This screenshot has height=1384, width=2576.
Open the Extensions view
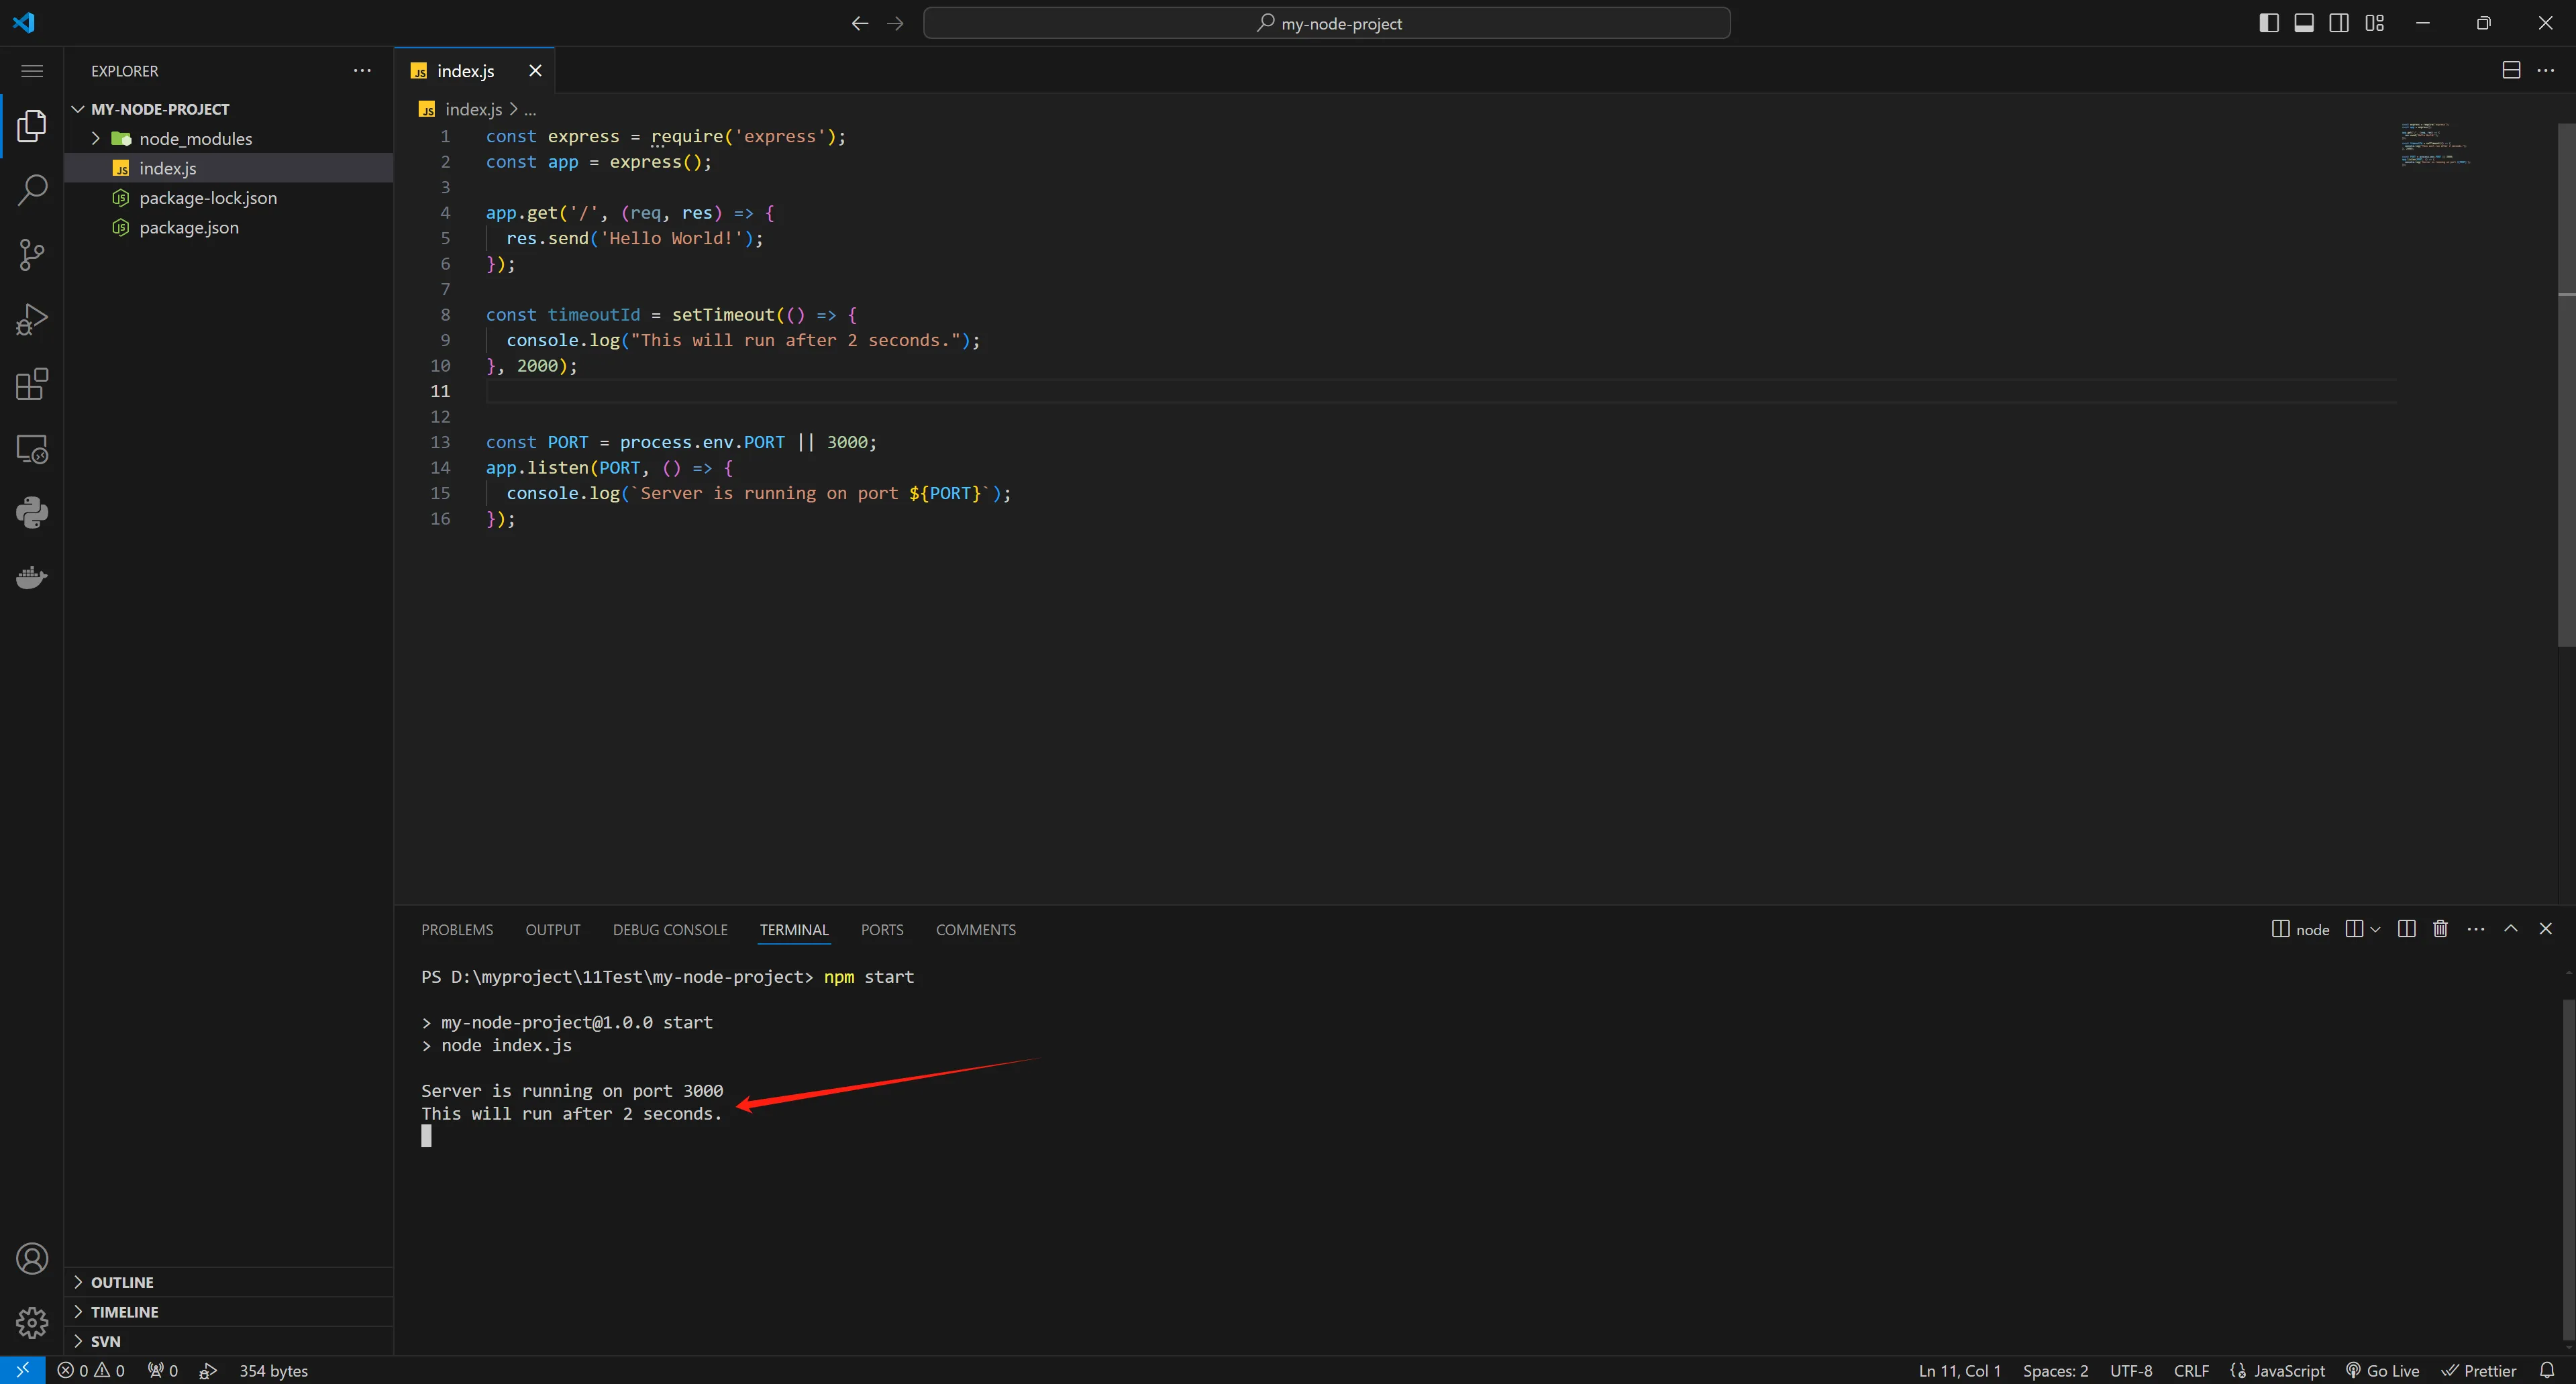(x=32, y=384)
